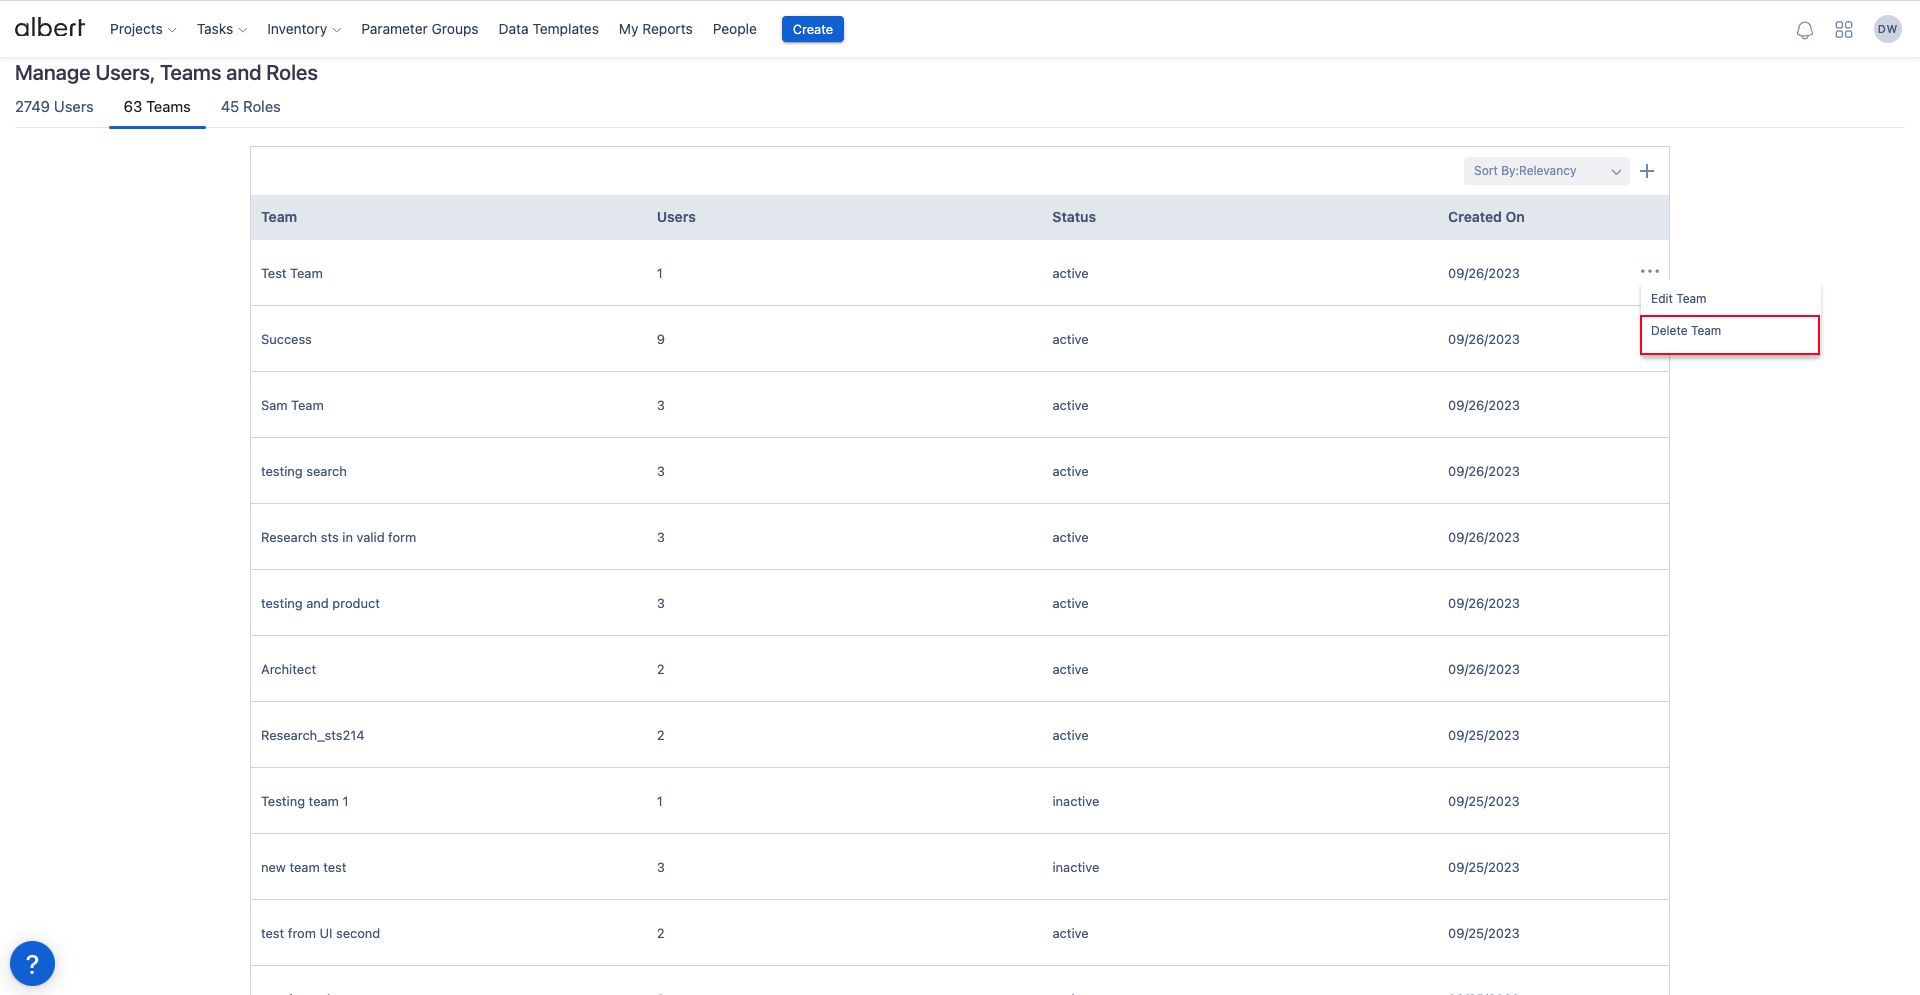This screenshot has height=995, width=1920.
Task: Switch to the 2749 Users tab
Action: tap(54, 107)
